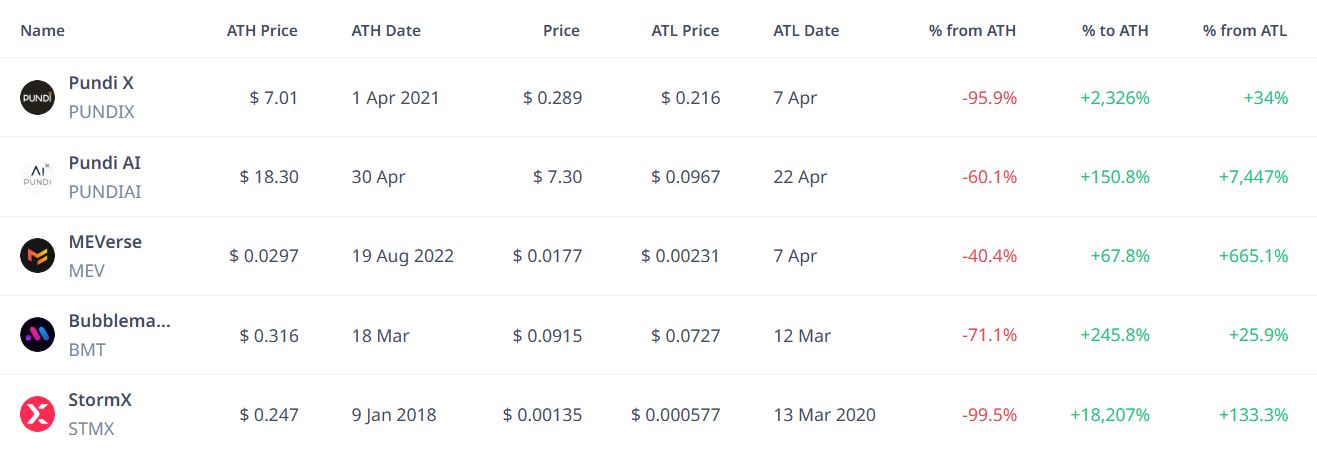Sort by ATH Date column header
Screen dimensions: 1317x452
pos(386,30)
